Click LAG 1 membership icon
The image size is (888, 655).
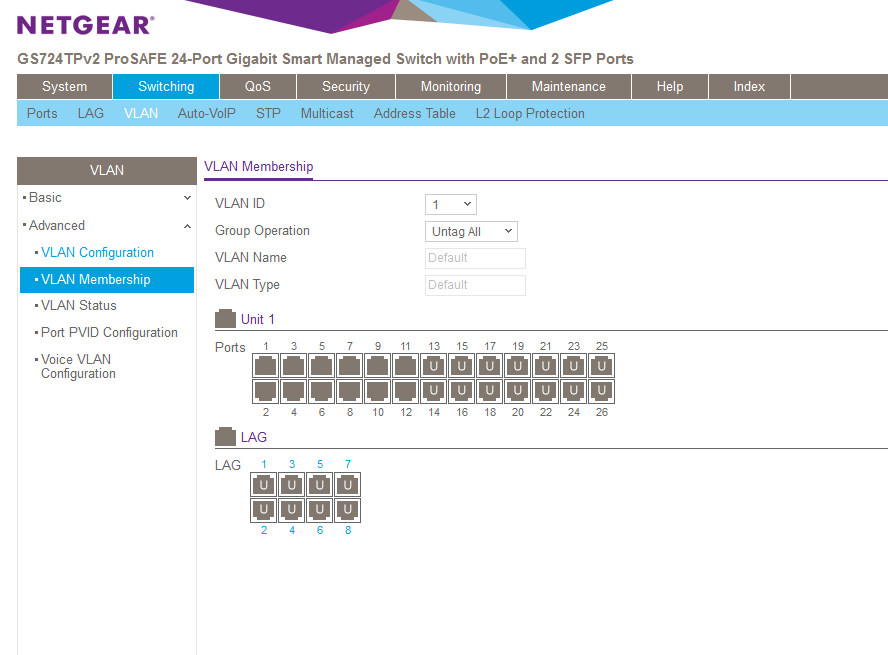[264, 485]
